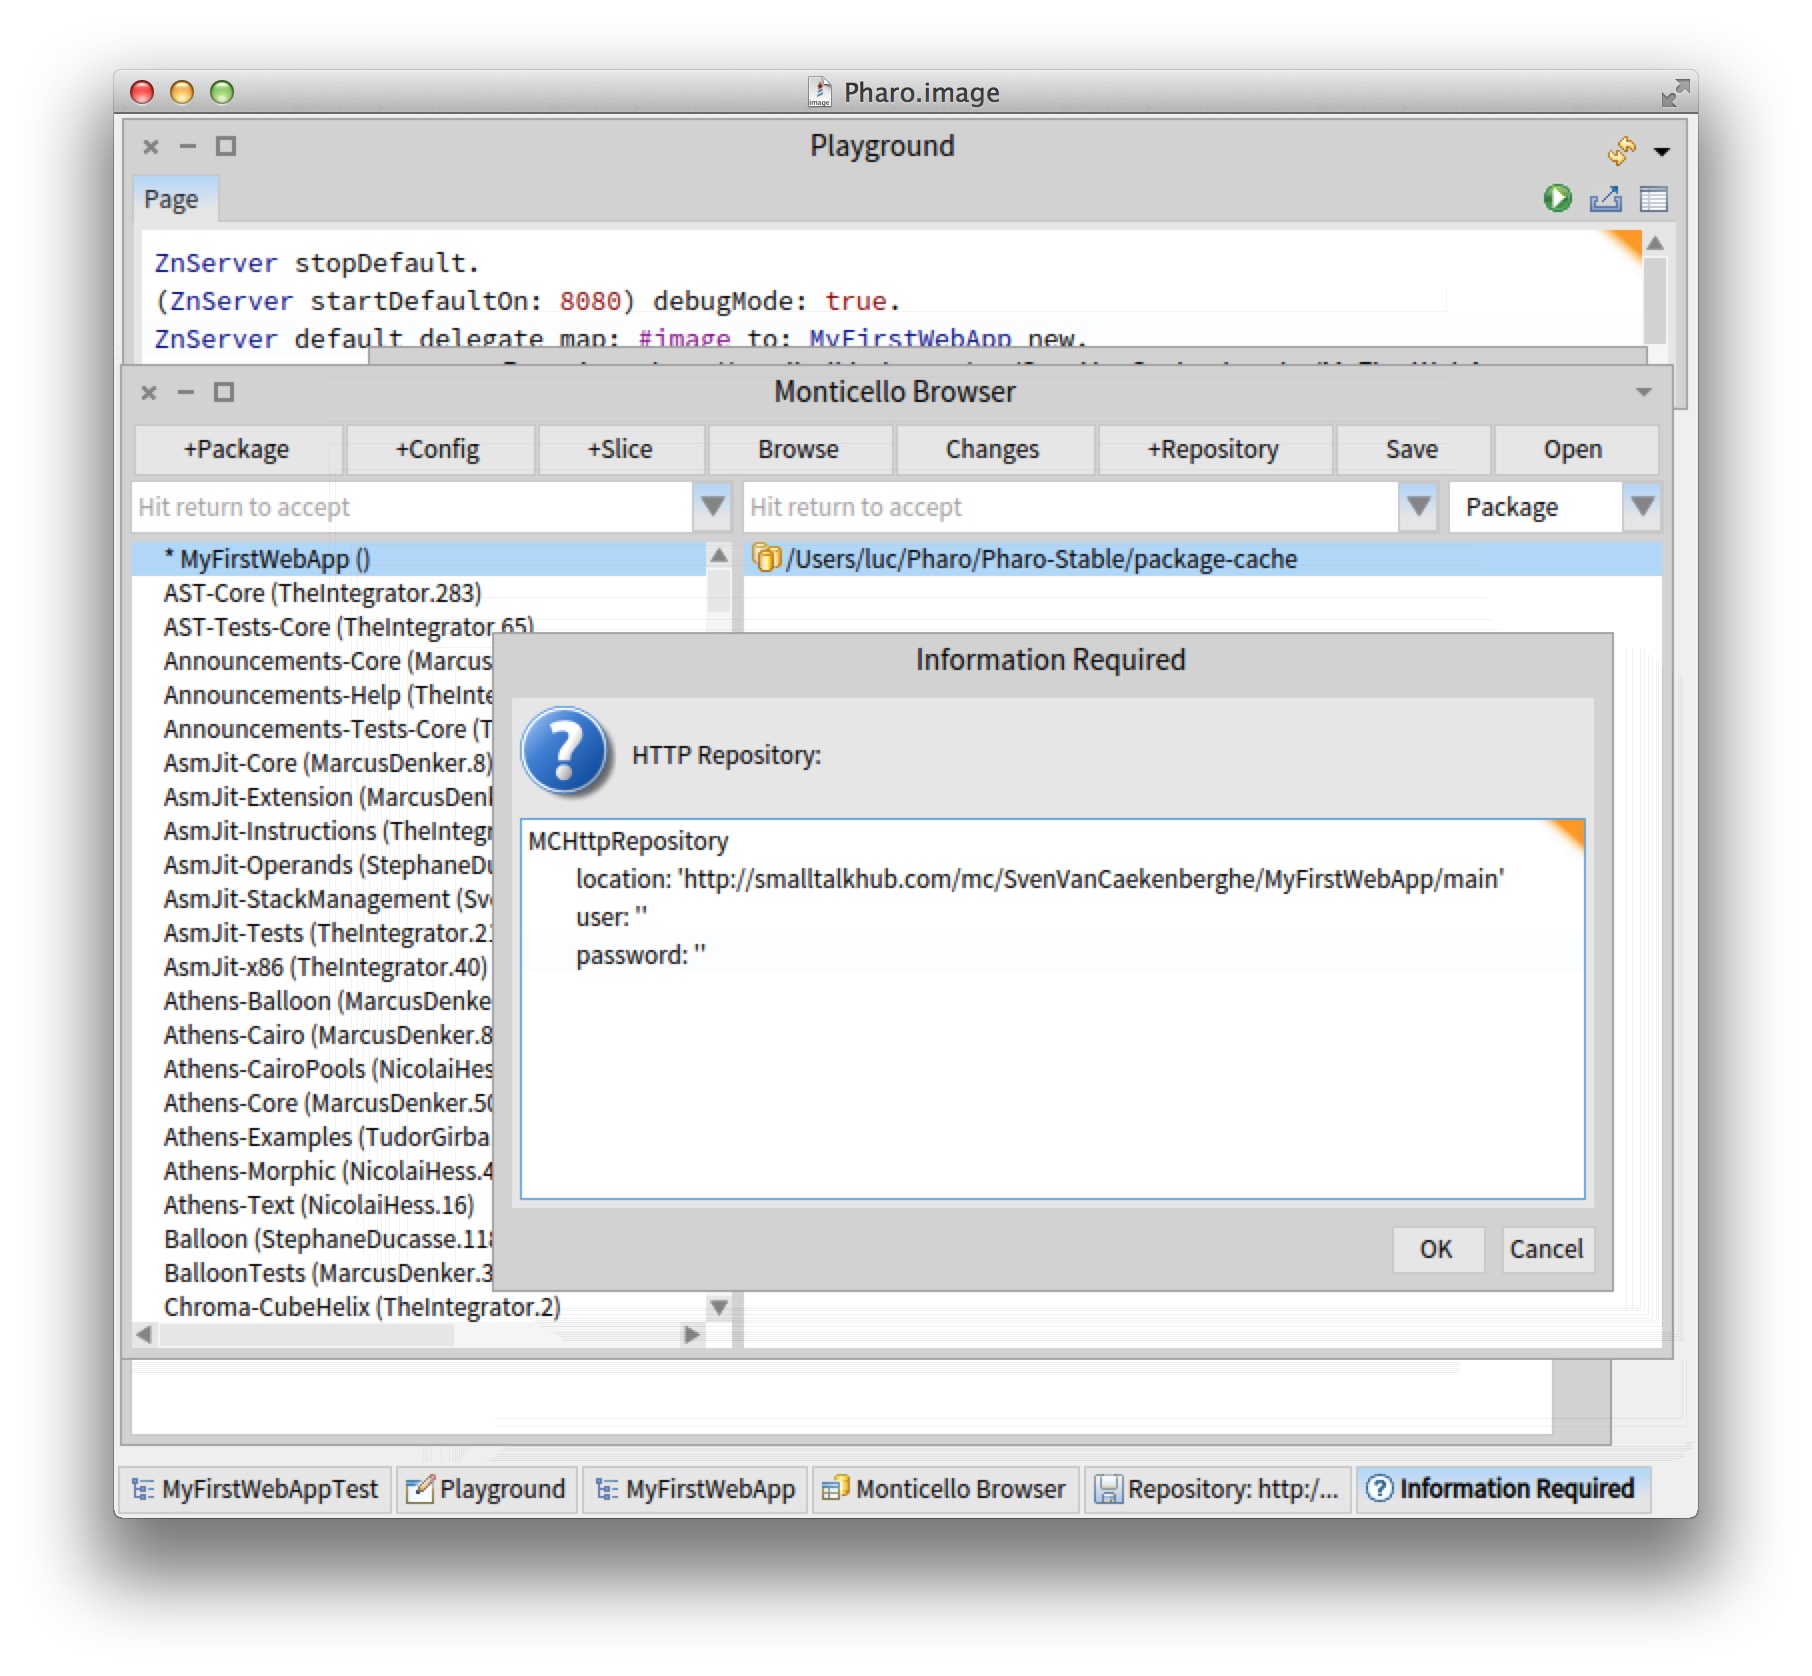Click the package search input field

pyautogui.click(x=410, y=507)
